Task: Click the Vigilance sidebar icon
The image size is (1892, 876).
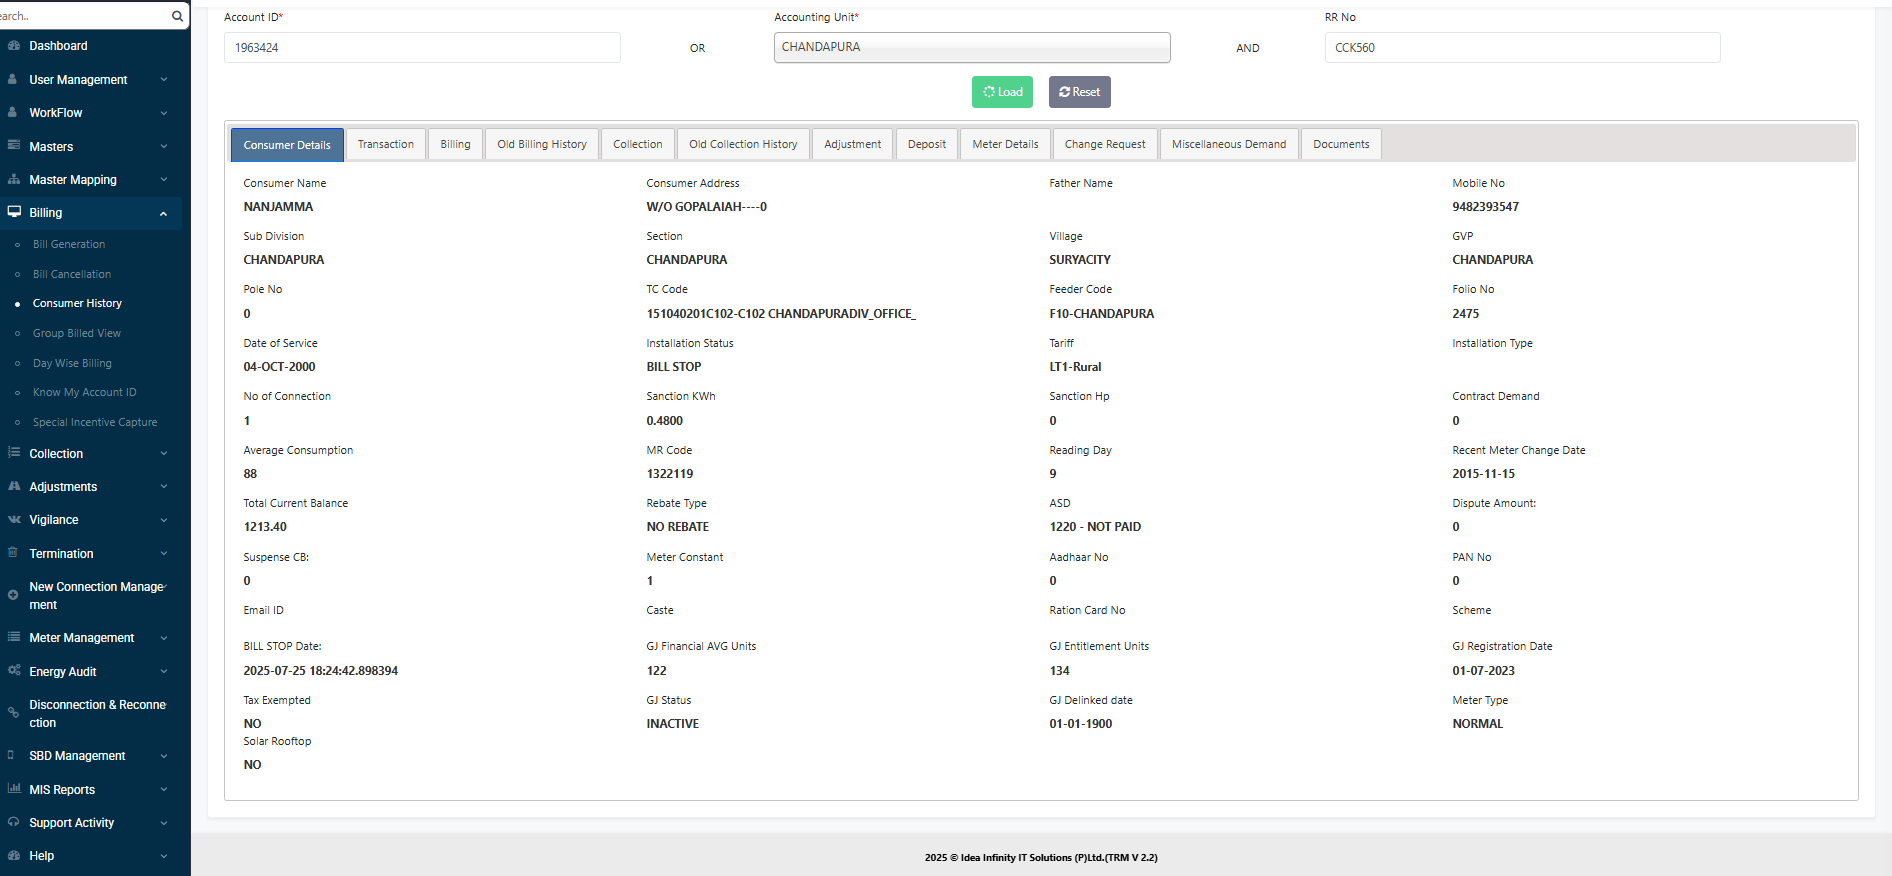Action: (x=14, y=519)
